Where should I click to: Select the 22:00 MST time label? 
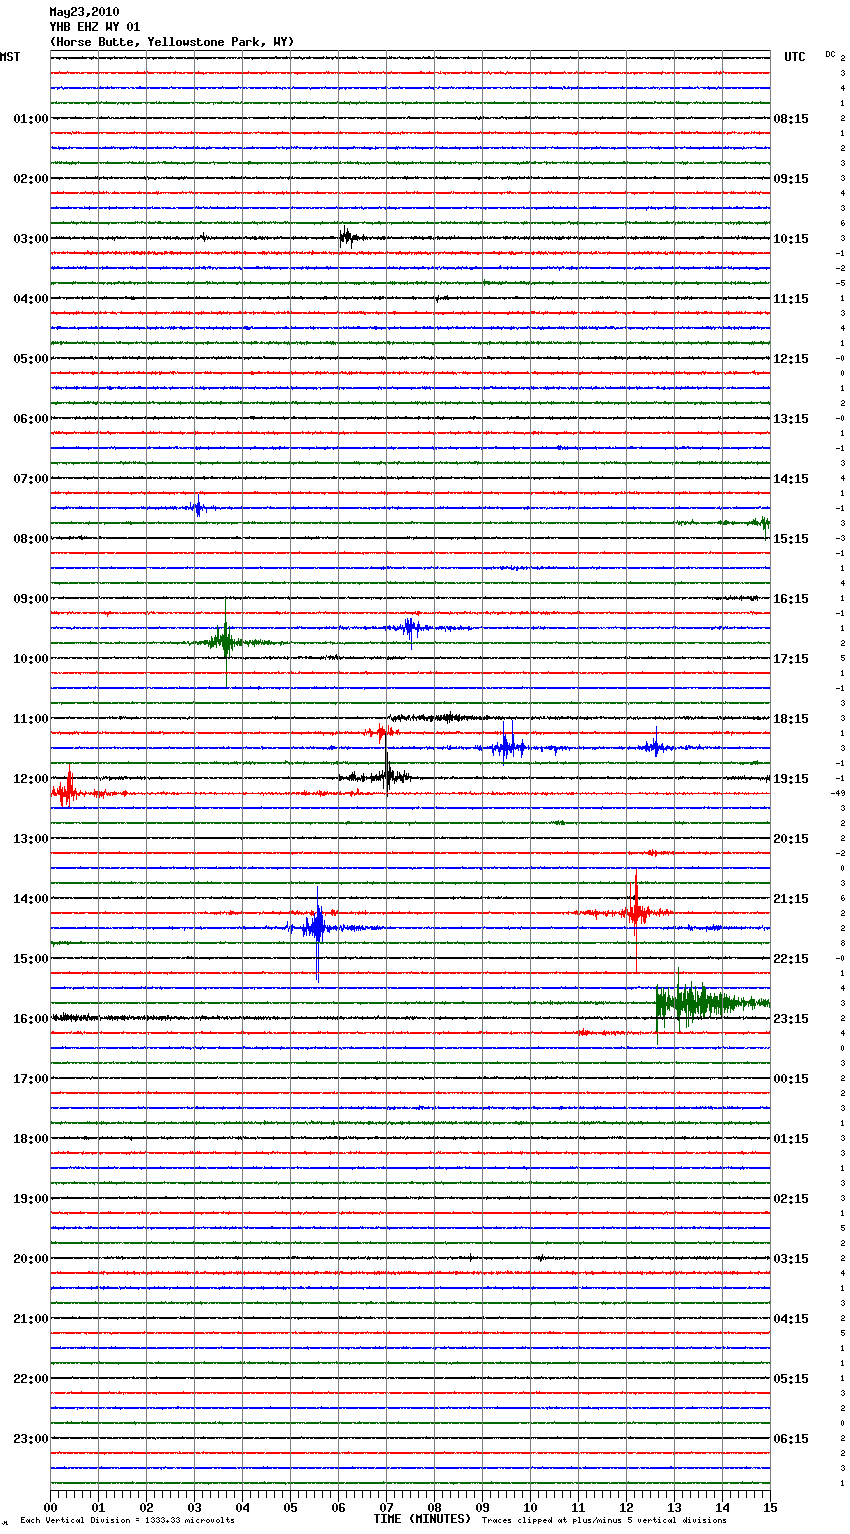tap(31, 1379)
